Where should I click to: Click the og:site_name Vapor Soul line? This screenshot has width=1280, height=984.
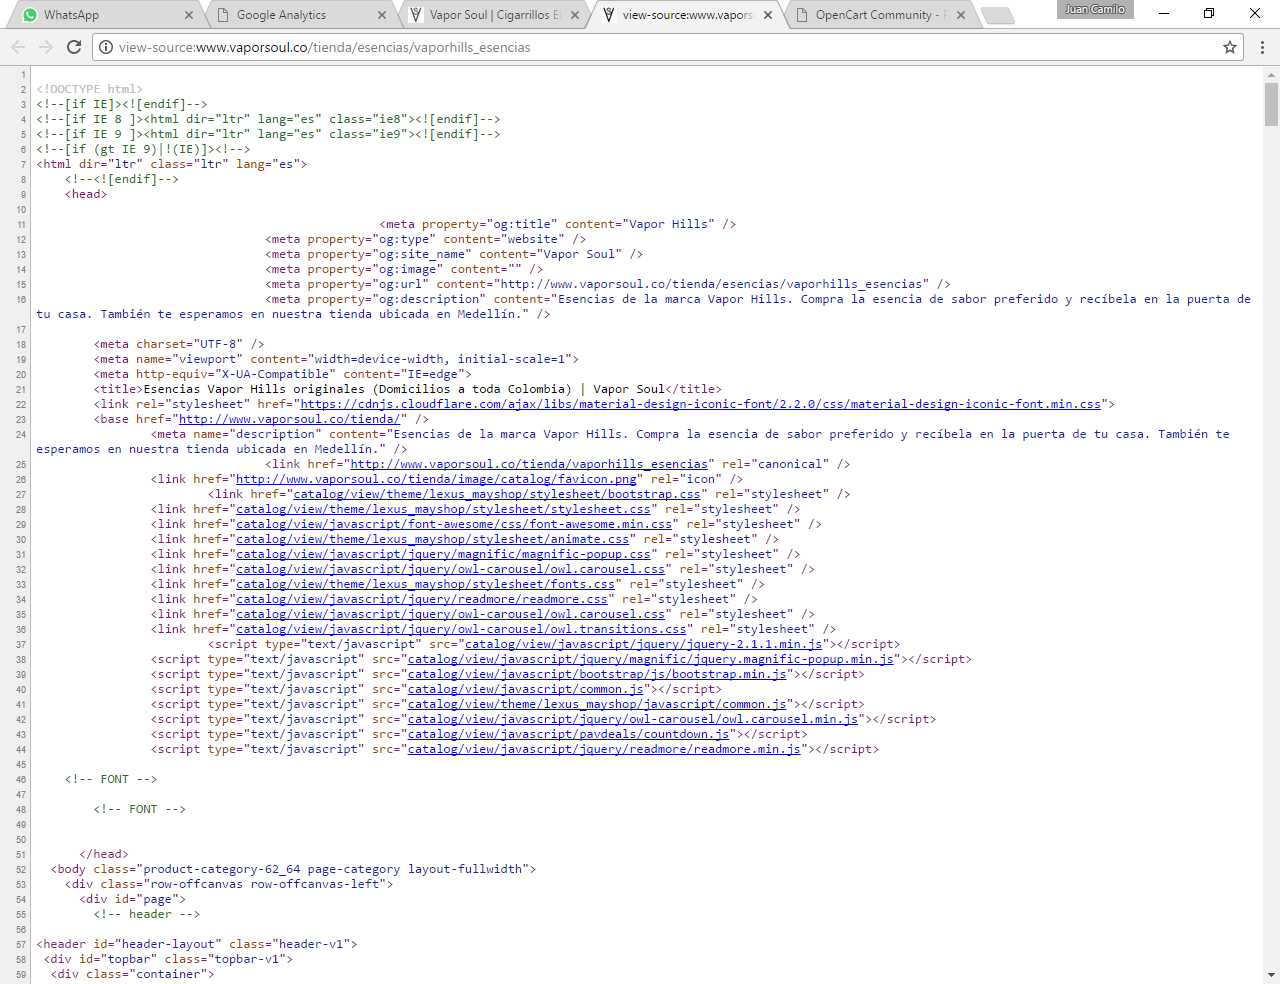tap(455, 254)
